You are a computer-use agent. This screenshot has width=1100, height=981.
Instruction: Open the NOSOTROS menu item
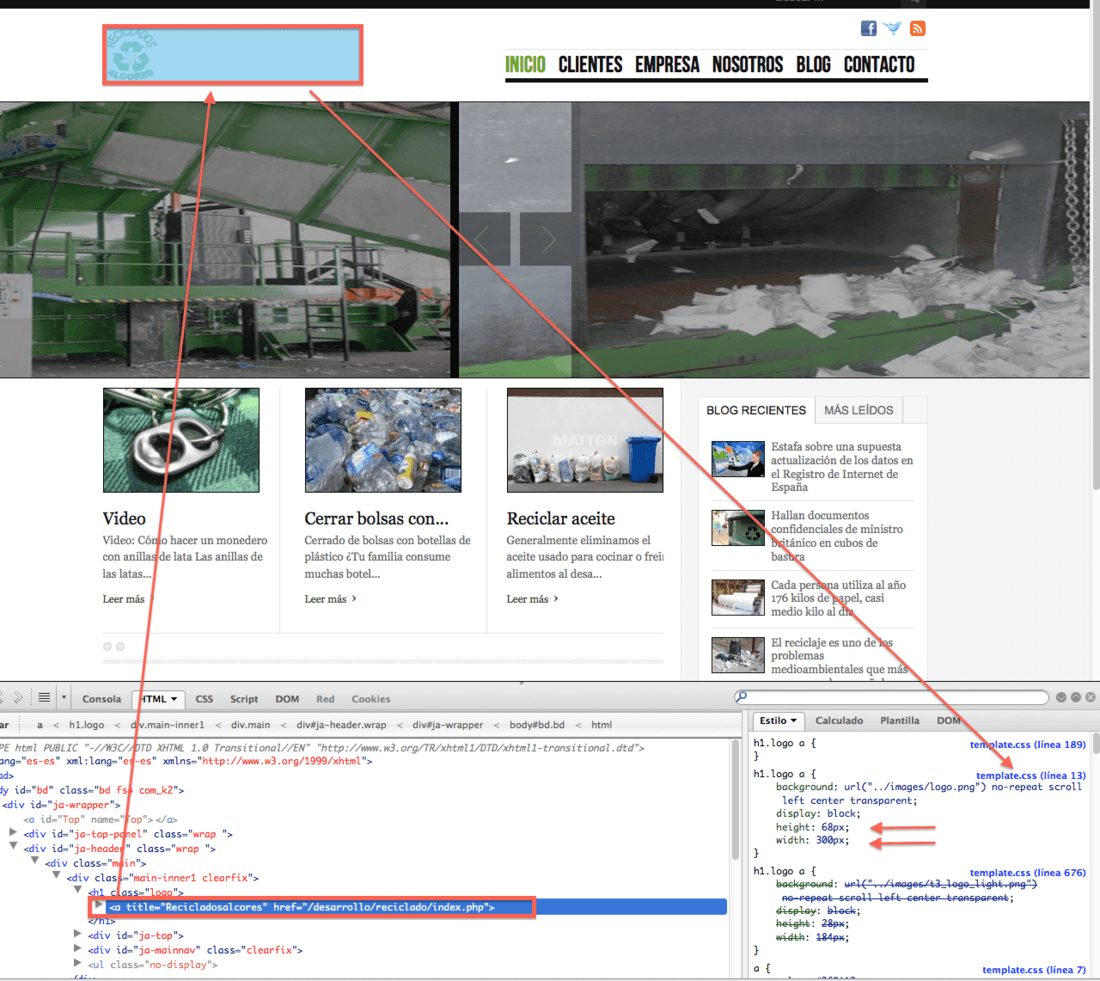click(x=747, y=65)
